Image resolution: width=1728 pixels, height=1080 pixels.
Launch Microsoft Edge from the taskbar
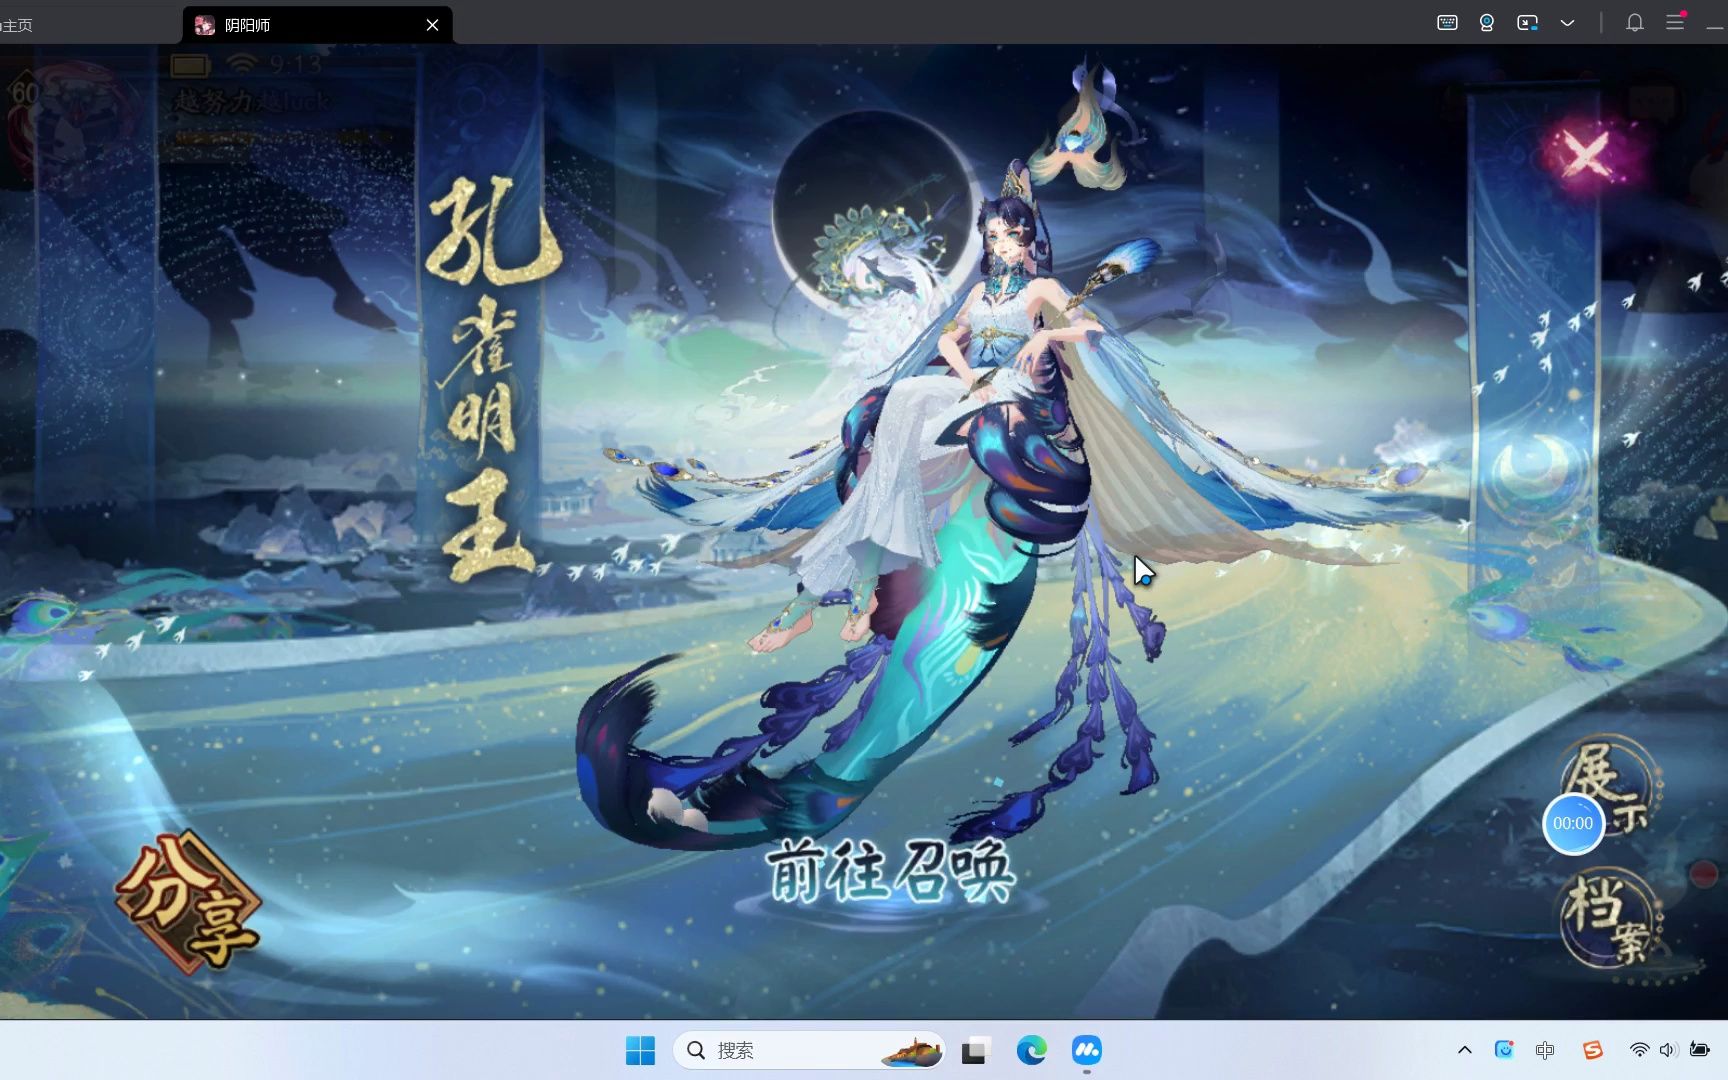point(1031,1050)
